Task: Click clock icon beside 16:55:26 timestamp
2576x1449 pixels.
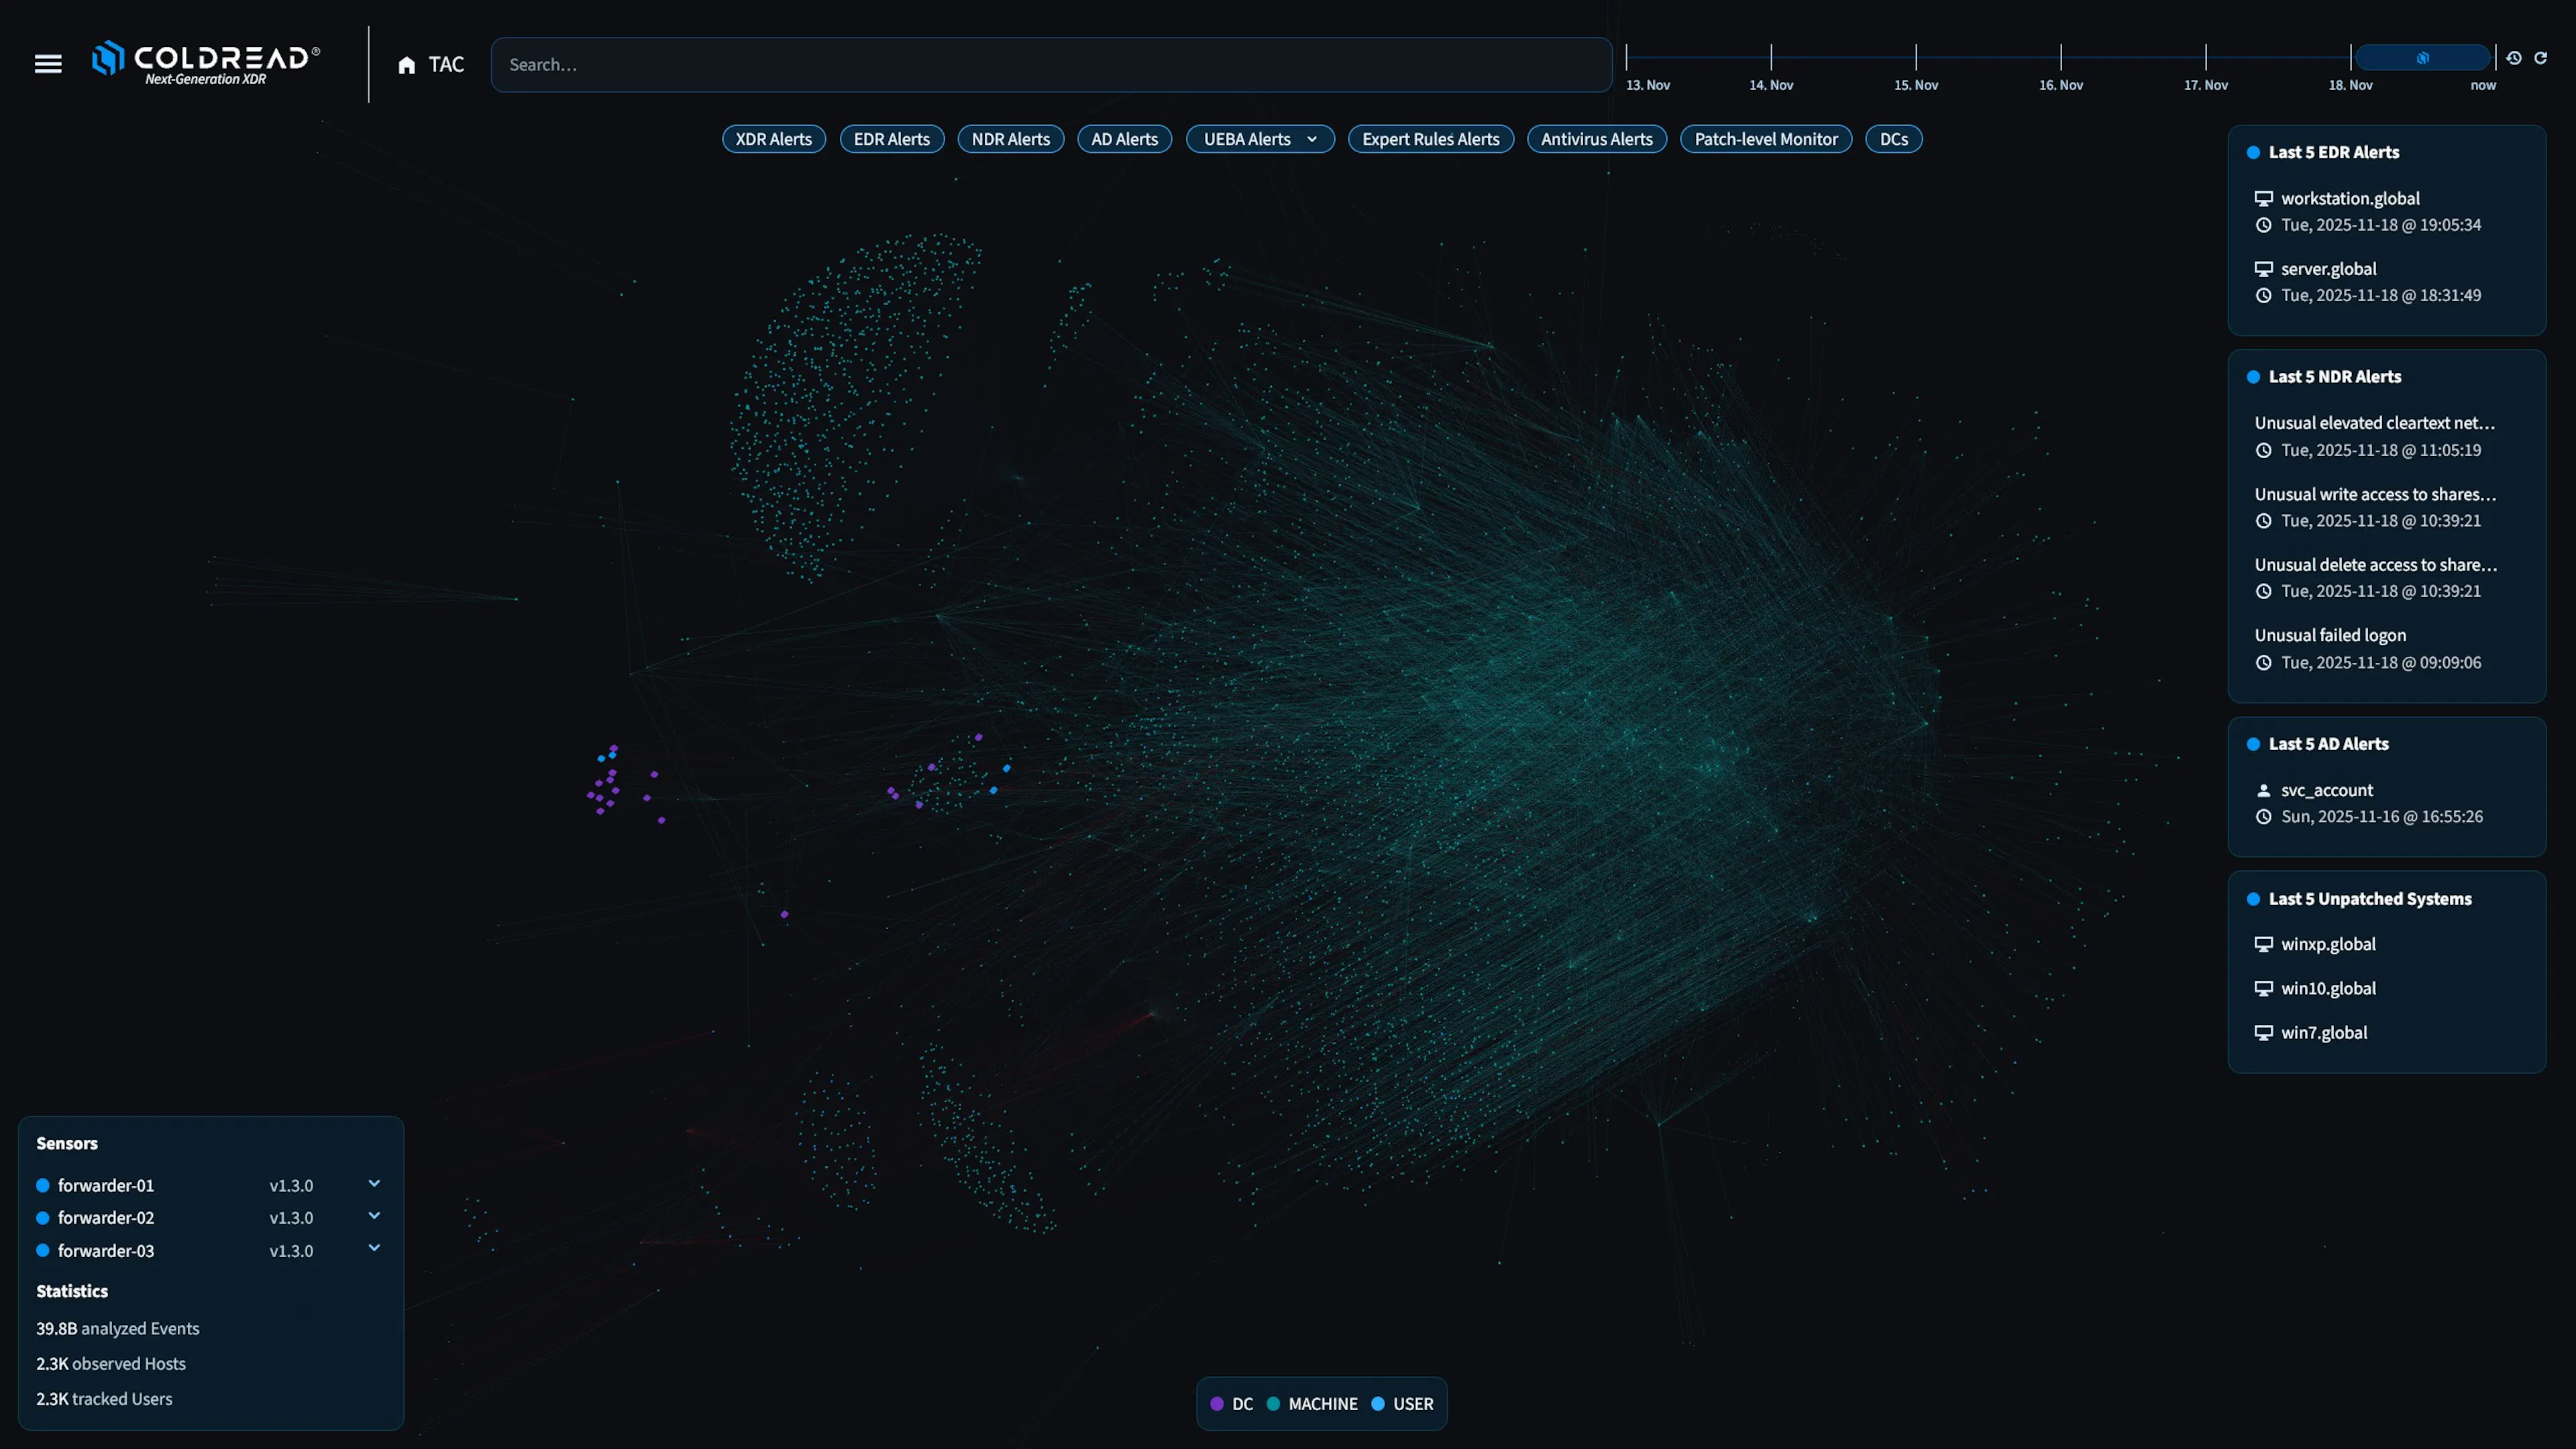Action: (2263, 816)
